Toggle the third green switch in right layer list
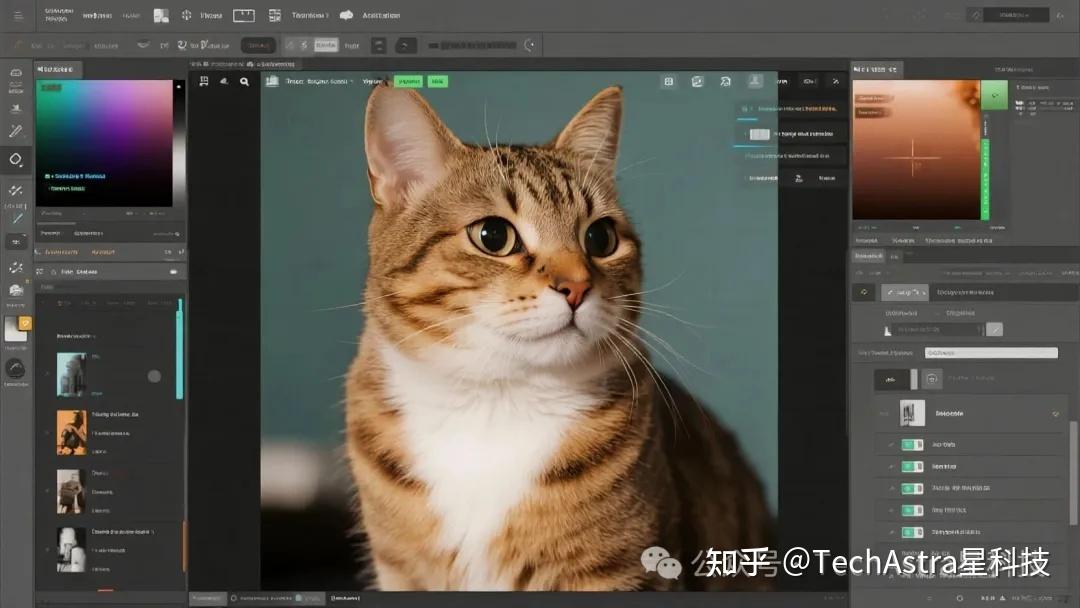 [x=911, y=489]
